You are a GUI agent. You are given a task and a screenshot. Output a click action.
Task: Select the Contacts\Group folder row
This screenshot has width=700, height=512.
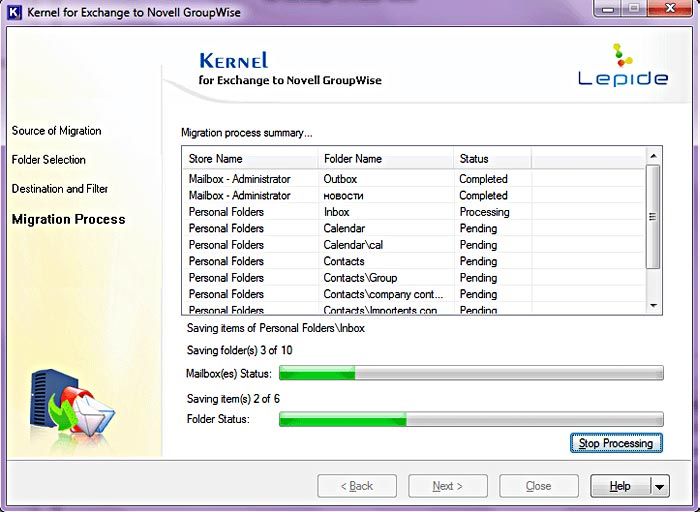pyautogui.click(x=414, y=278)
